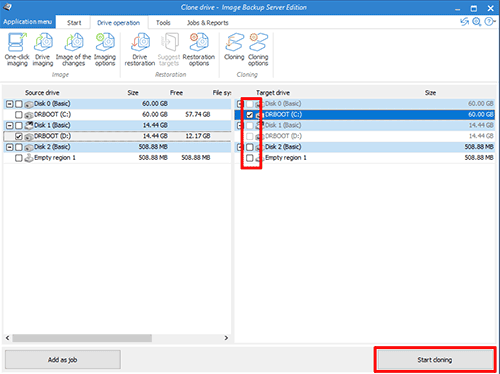The image size is (500, 374).
Task: Open the Jobs & Reports tab
Action: pos(207,23)
